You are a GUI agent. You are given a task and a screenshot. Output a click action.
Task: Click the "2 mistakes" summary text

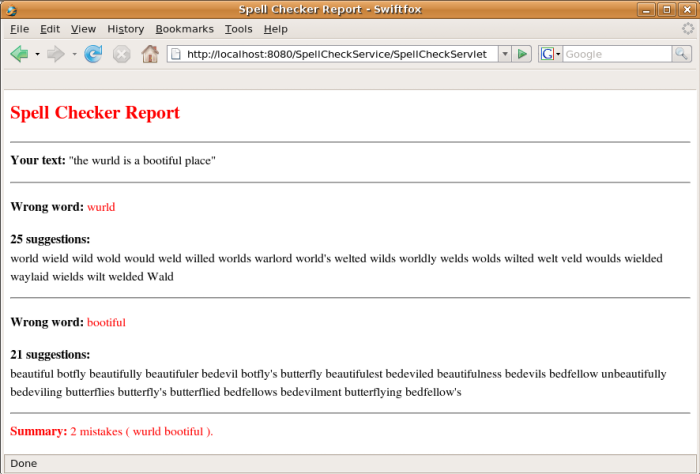coord(96,432)
